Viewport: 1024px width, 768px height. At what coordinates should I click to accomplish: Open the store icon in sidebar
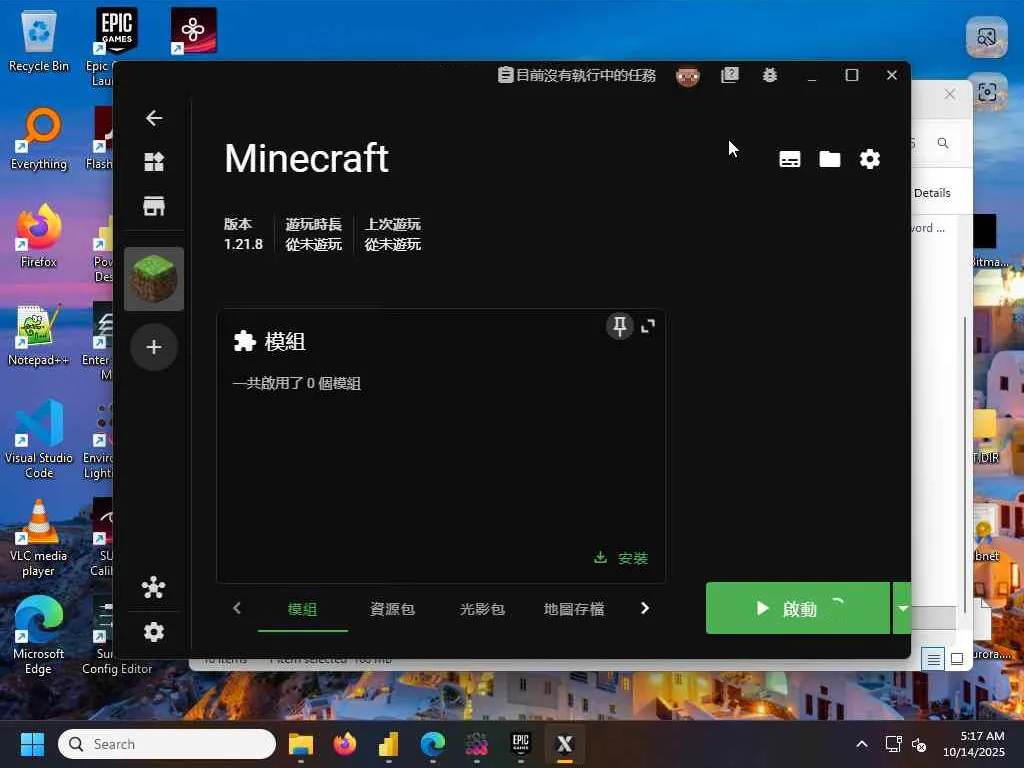coord(154,206)
